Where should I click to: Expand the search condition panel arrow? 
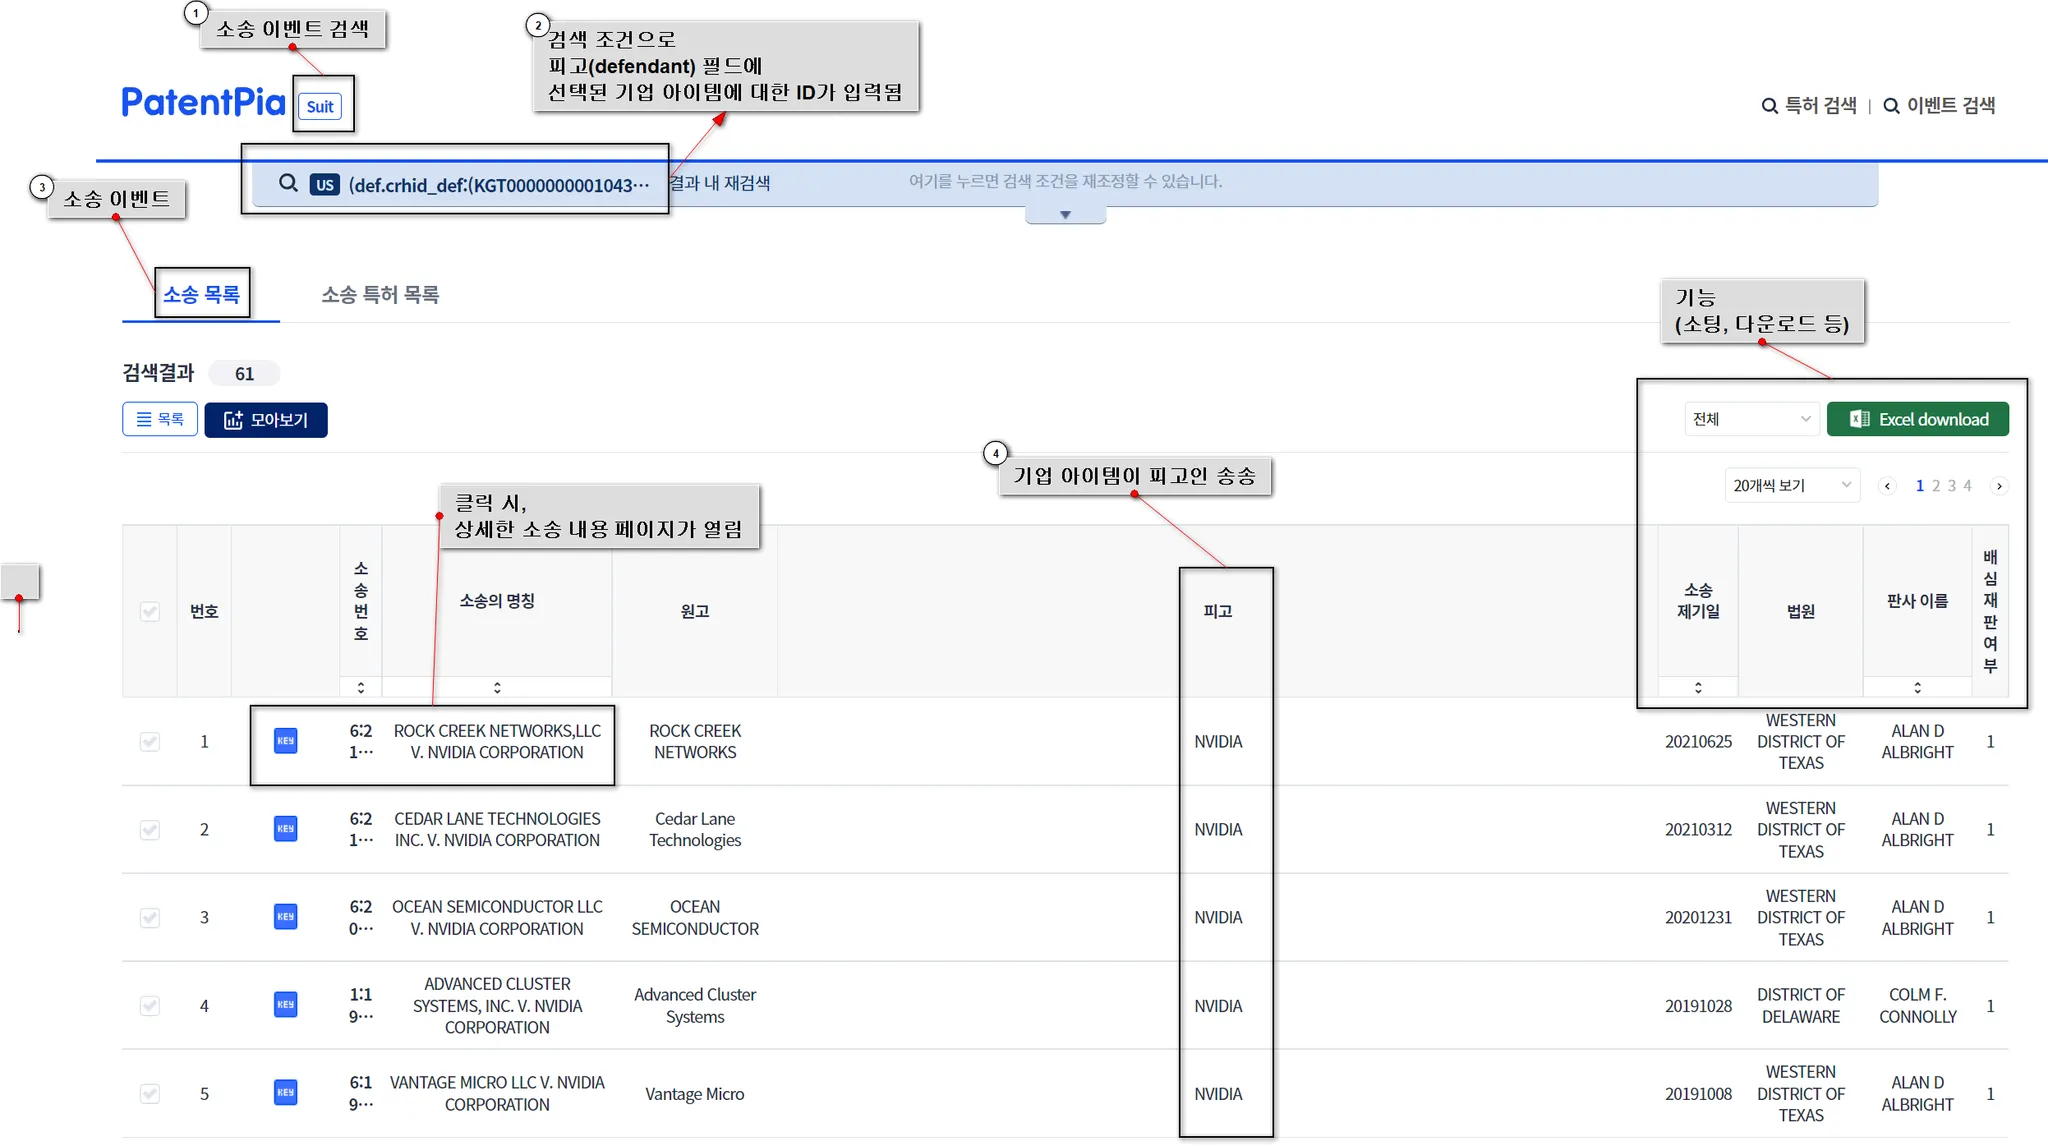tap(1065, 215)
